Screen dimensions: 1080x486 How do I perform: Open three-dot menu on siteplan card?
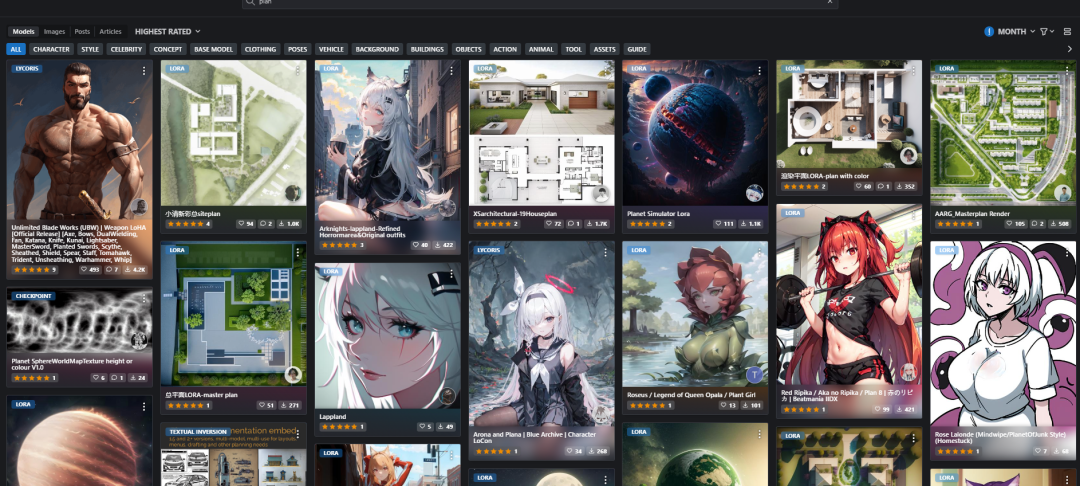(298, 70)
